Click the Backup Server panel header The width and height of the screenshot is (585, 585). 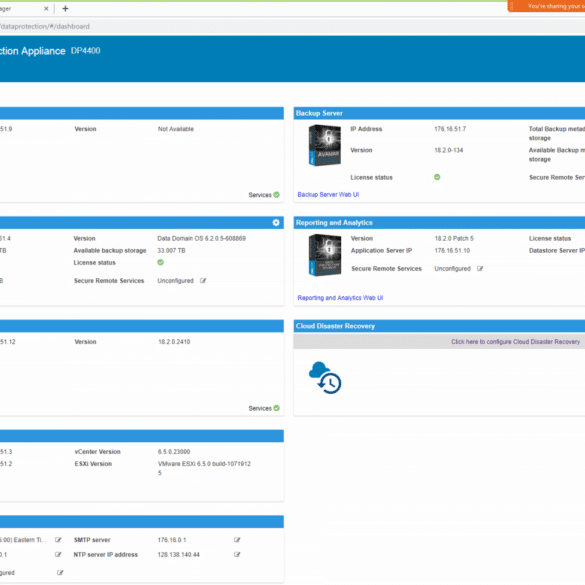pyautogui.click(x=439, y=113)
